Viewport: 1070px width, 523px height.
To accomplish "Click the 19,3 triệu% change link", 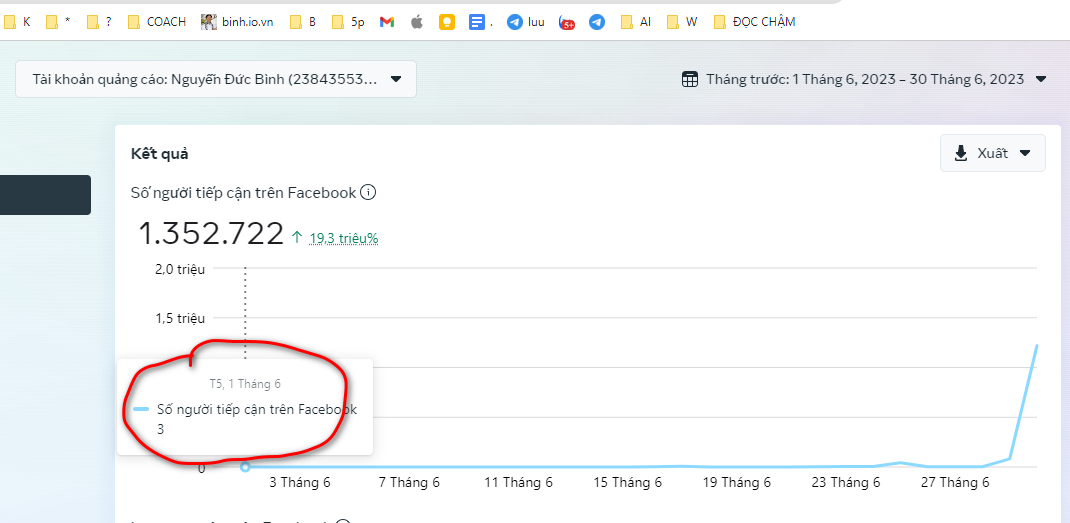I will point(343,238).
